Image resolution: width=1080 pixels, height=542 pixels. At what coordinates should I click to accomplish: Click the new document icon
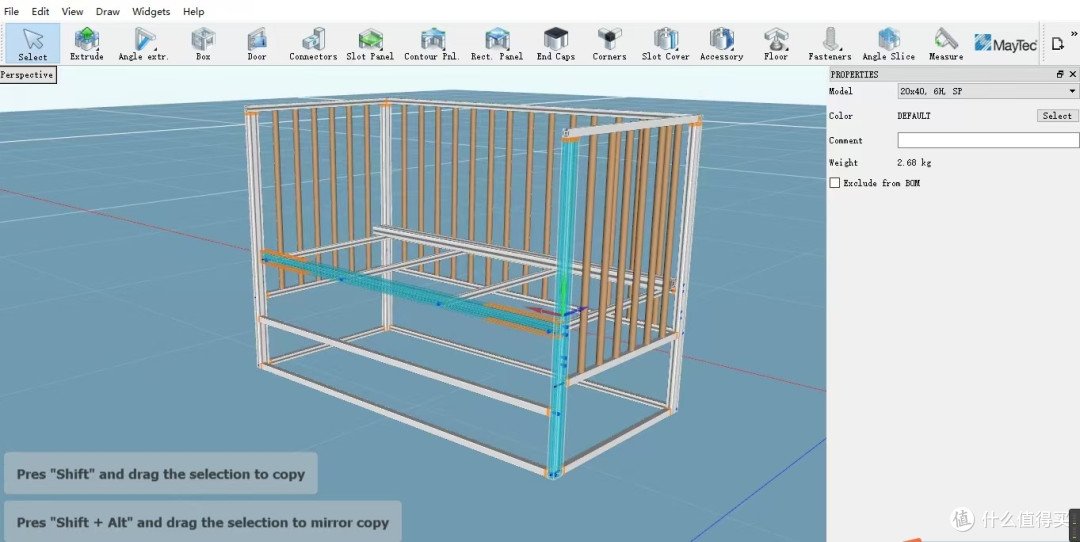tap(1057, 44)
